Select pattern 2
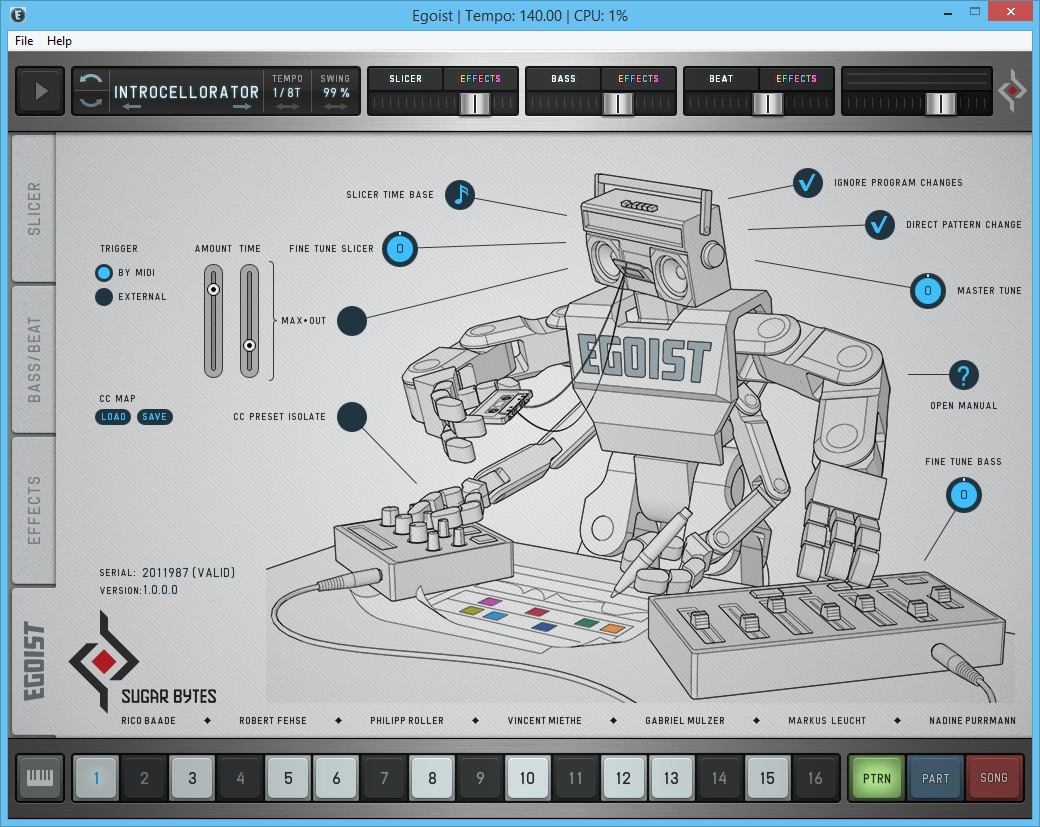Viewport: 1040px width, 827px height. click(144, 777)
